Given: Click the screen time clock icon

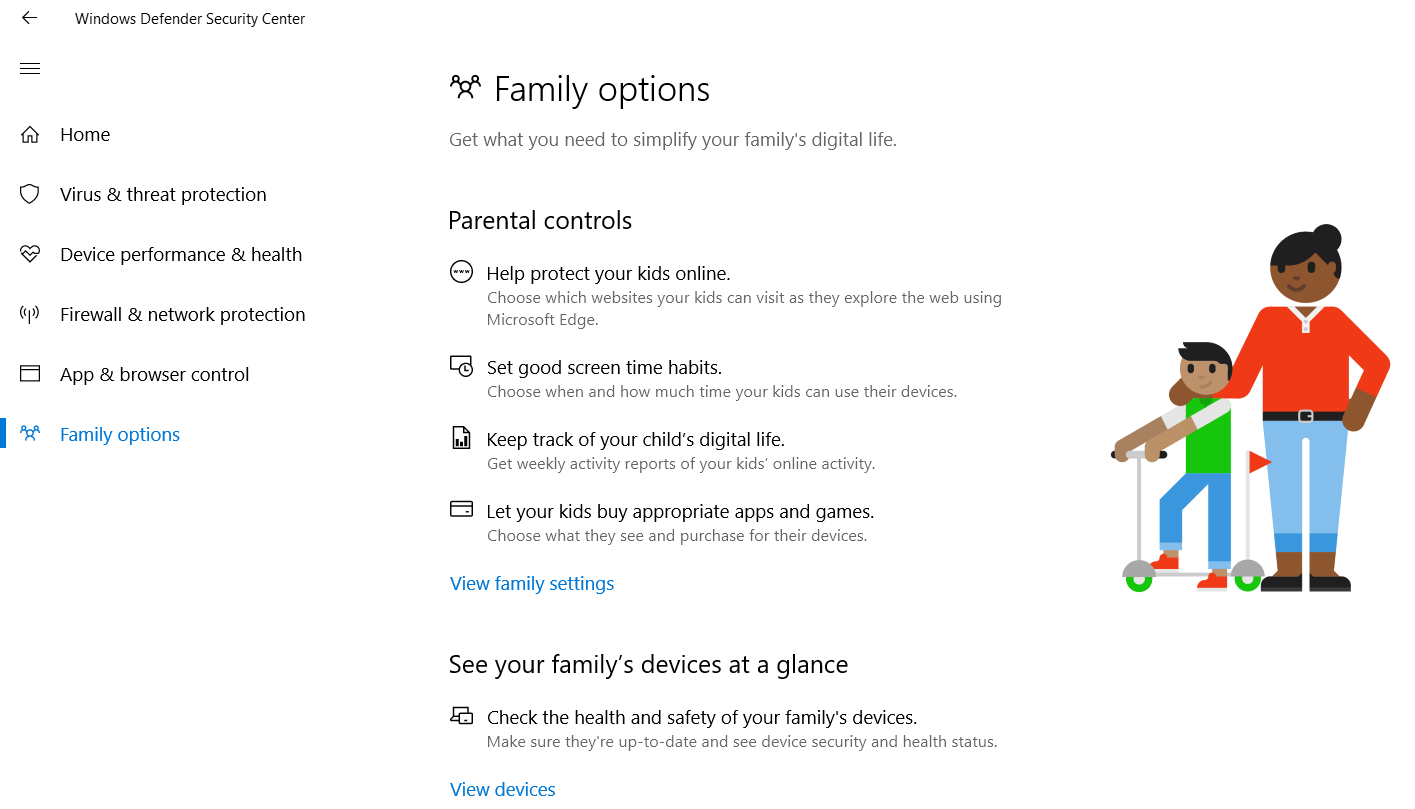Looking at the screenshot, I should pos(461,366).
